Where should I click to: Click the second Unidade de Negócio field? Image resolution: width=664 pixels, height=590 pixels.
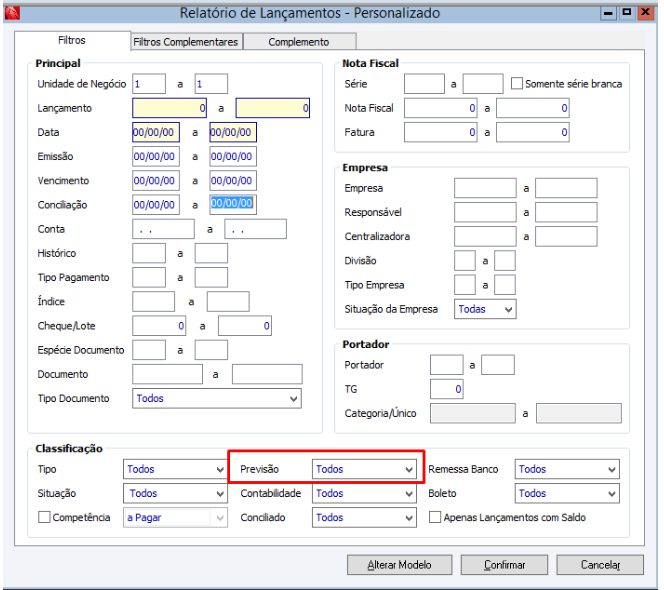point(211,84)
